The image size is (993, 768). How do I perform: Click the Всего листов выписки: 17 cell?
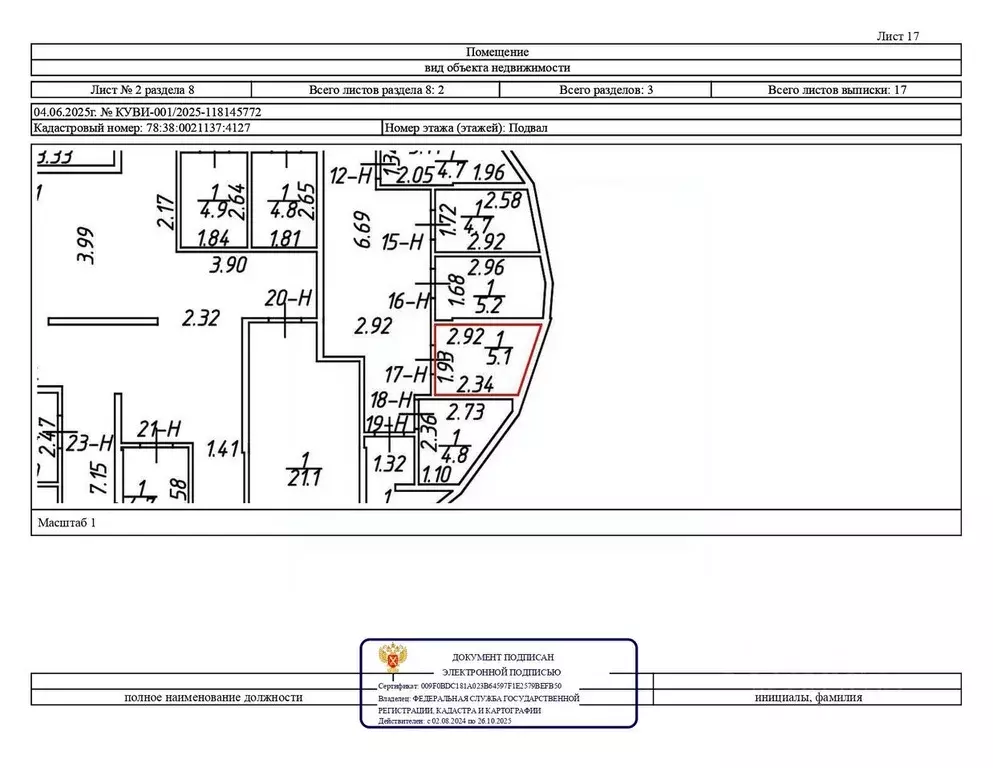click(x=837, y=89)
